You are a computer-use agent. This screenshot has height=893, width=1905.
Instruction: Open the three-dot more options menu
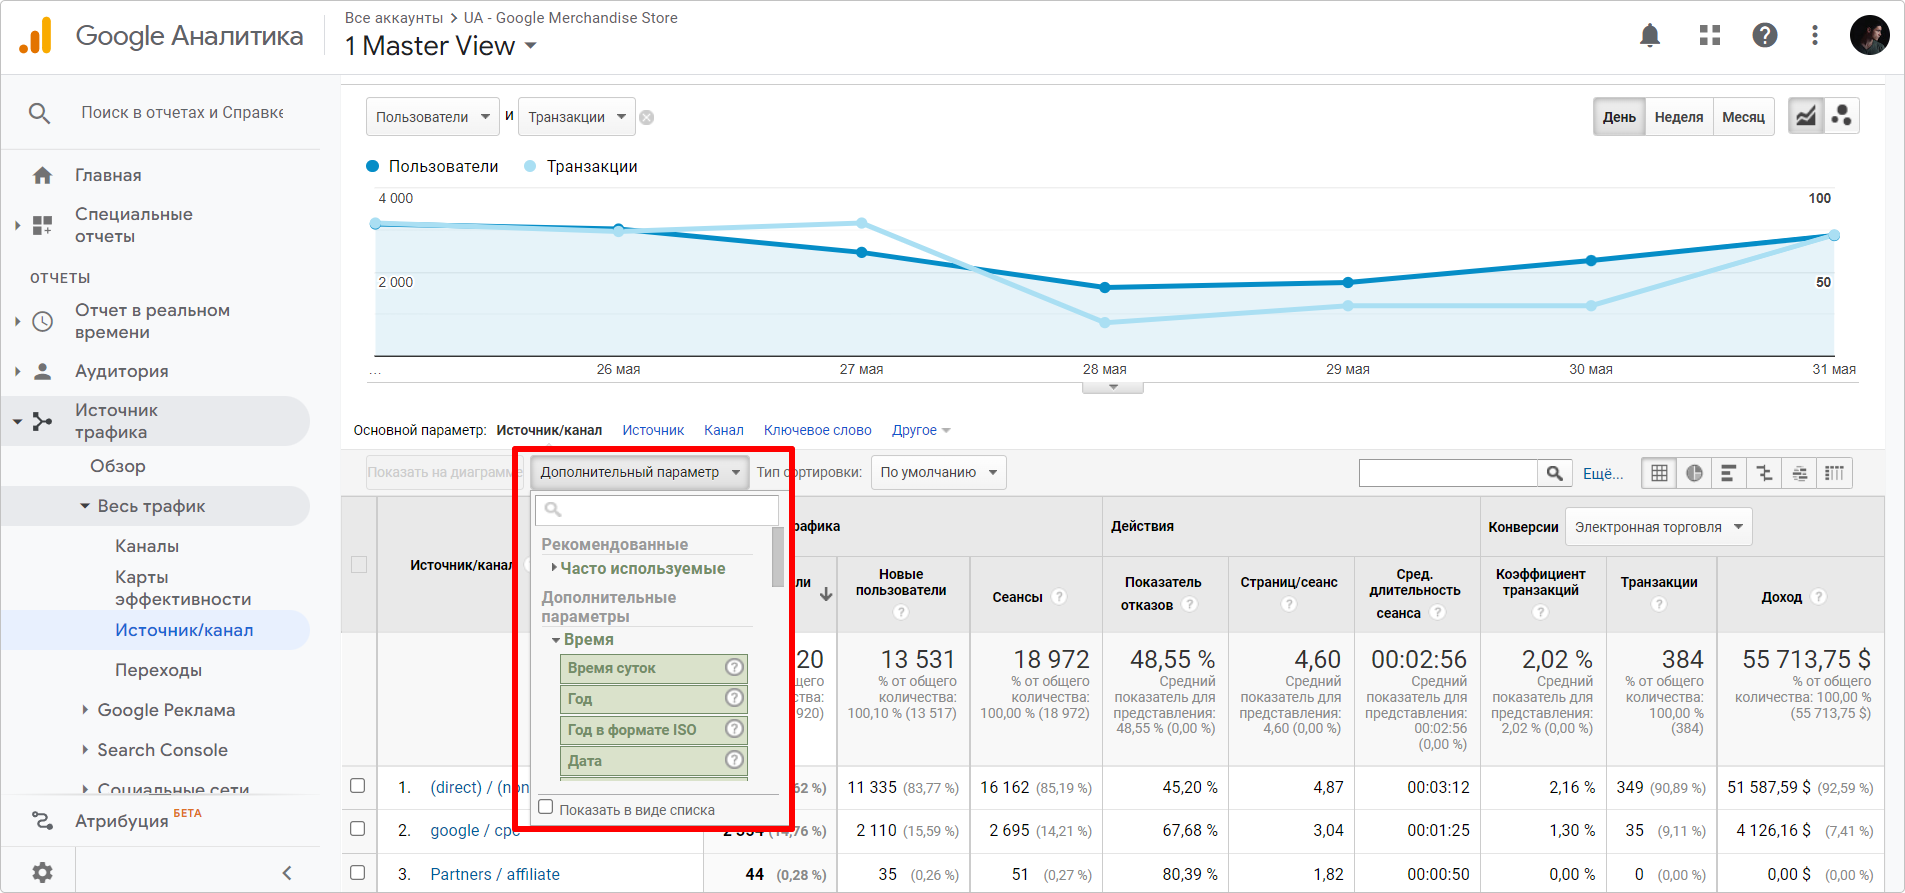tap(1815, 36)
